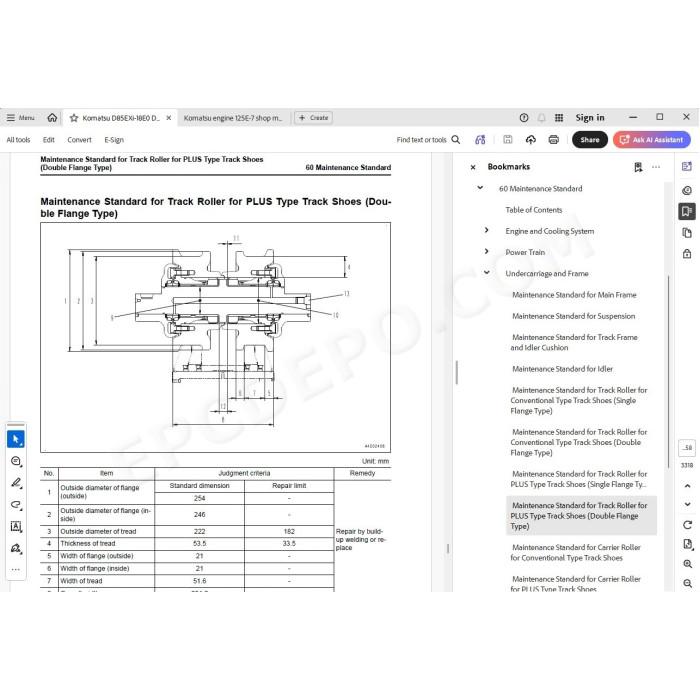Open more tools ellipsis in left toolbar
Viewport: 700px width, 700px height.
coord(16,570)
